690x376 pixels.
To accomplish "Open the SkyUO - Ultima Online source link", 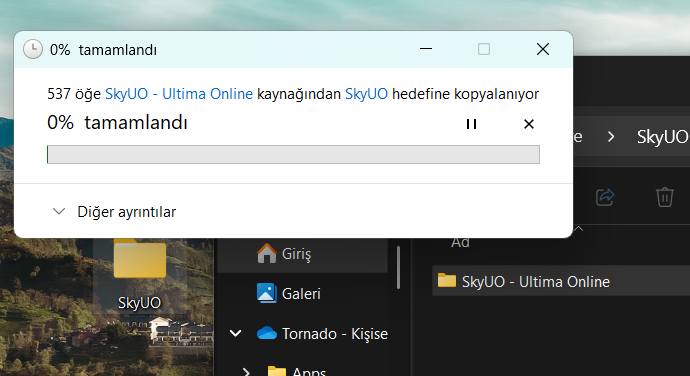I will point(179,94).
